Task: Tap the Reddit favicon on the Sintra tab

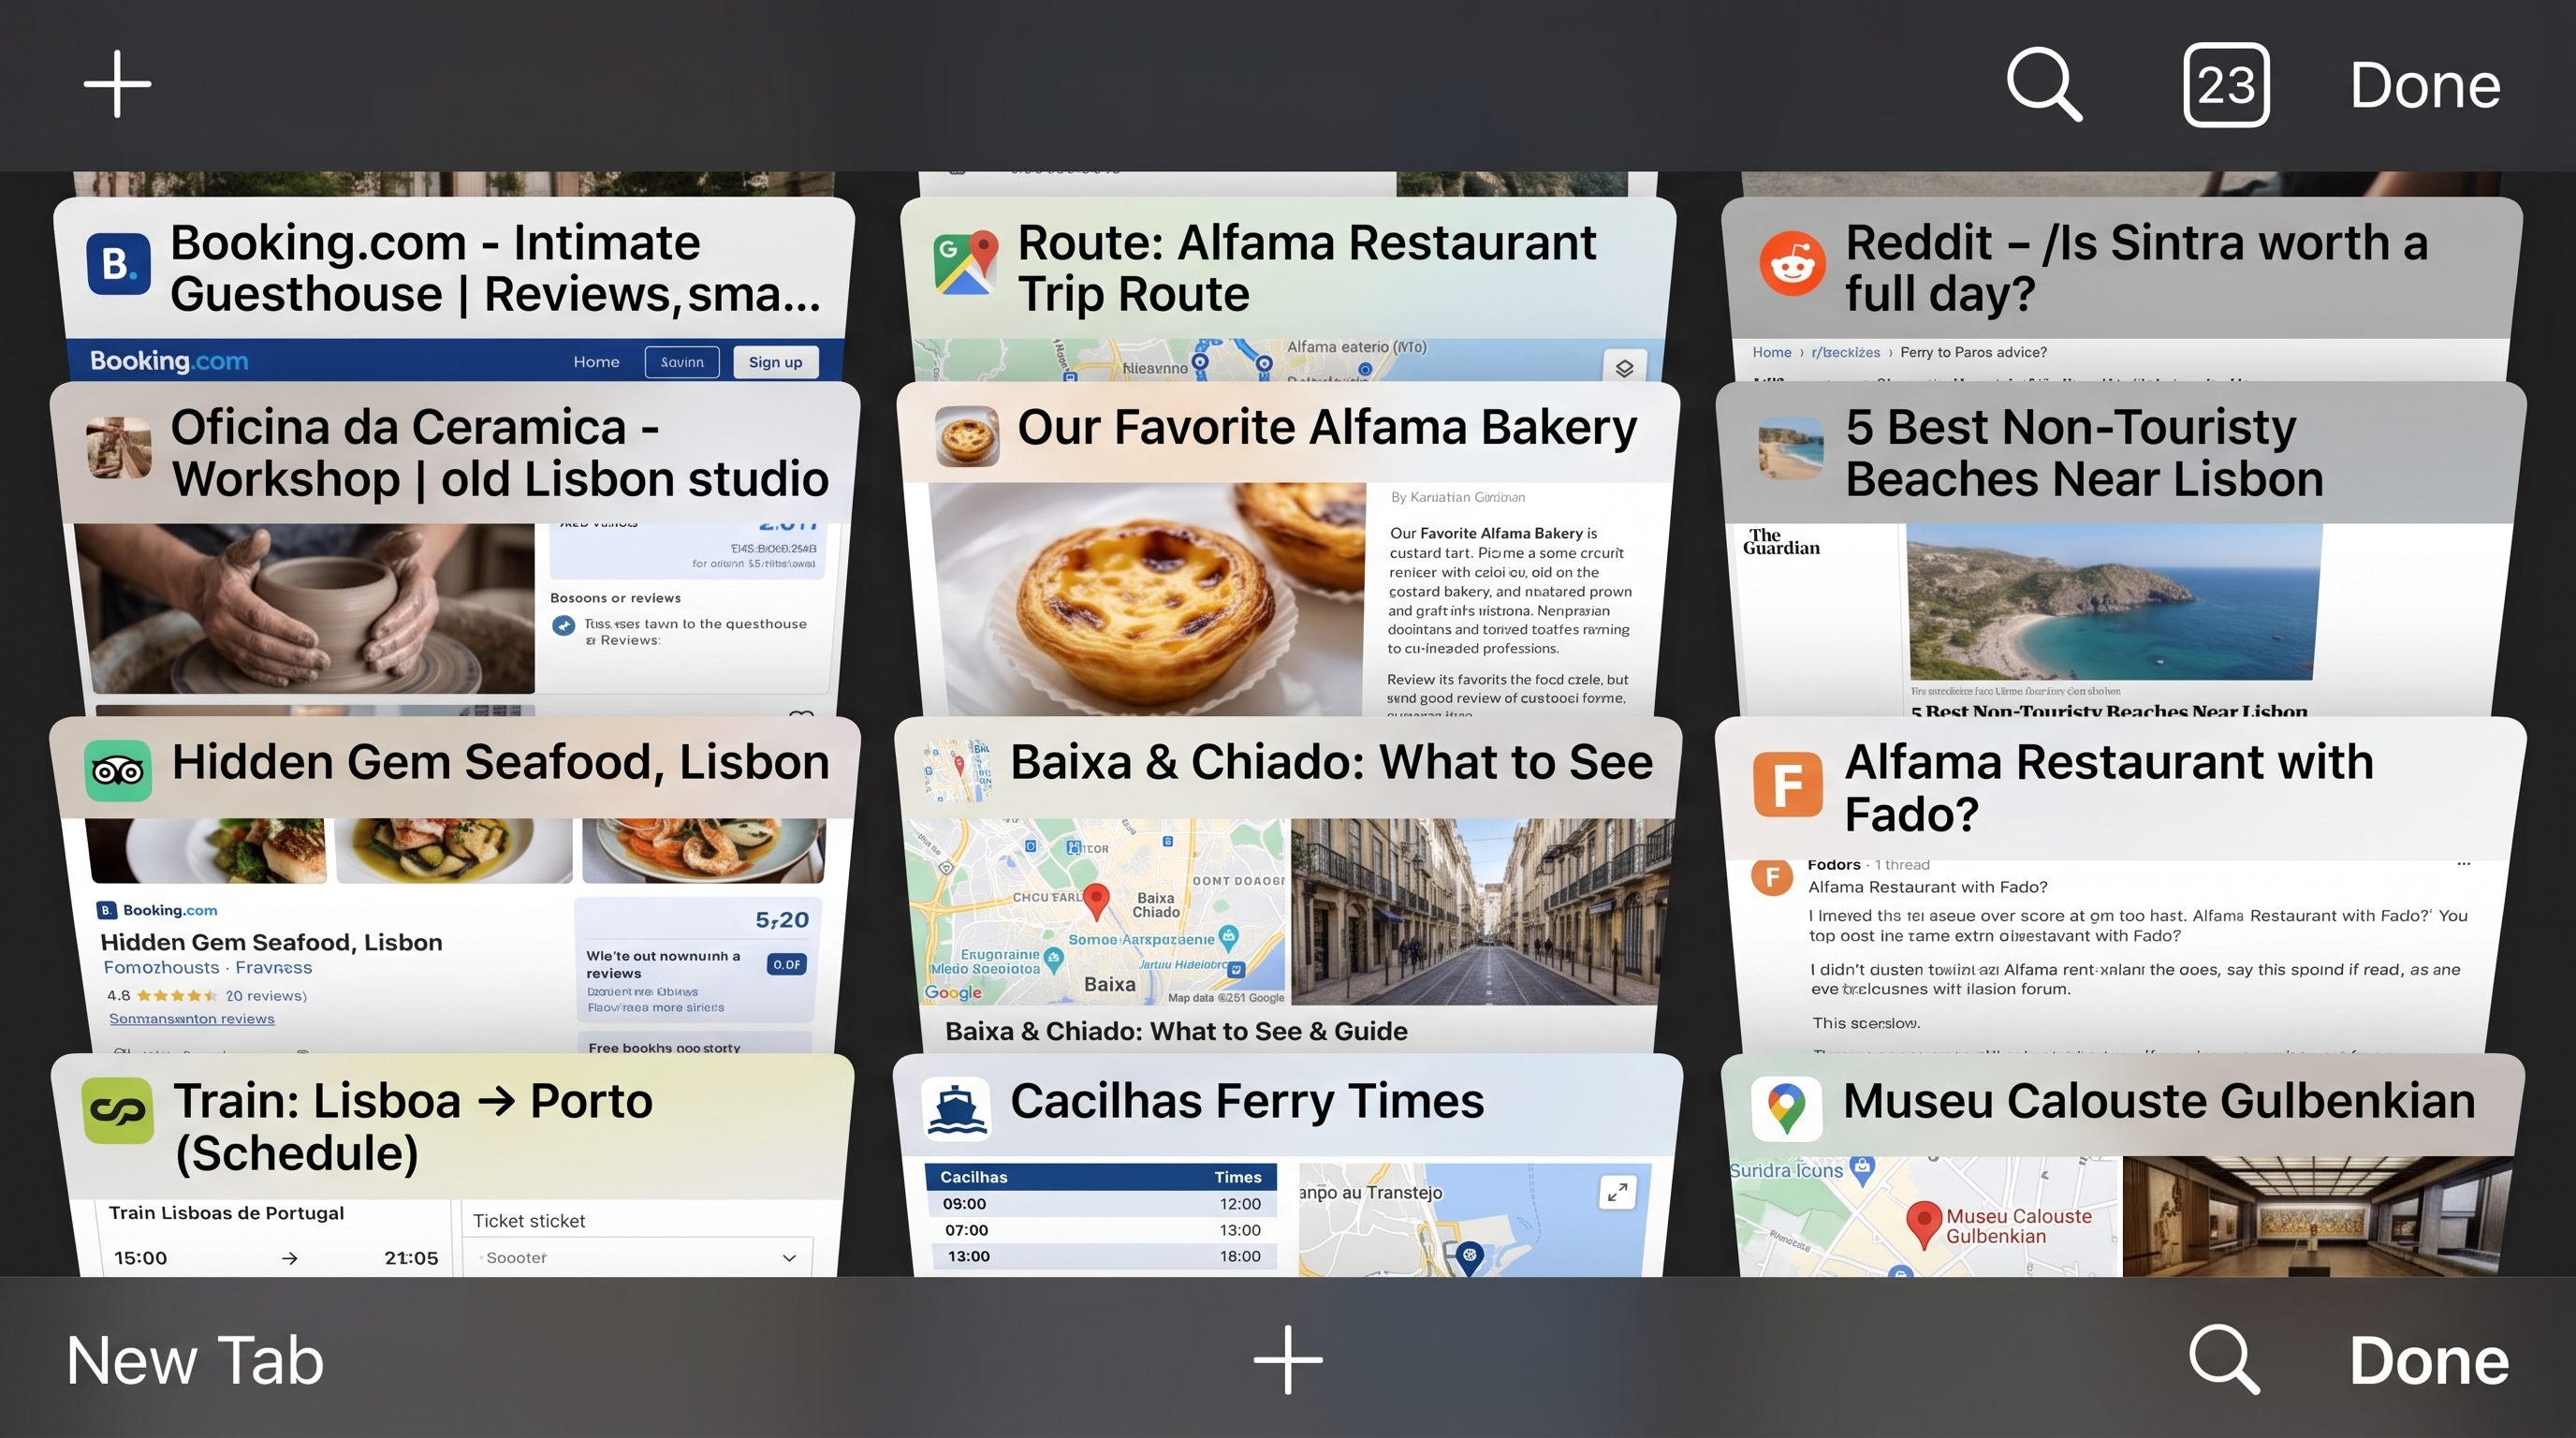Action: coord(1792,264)
